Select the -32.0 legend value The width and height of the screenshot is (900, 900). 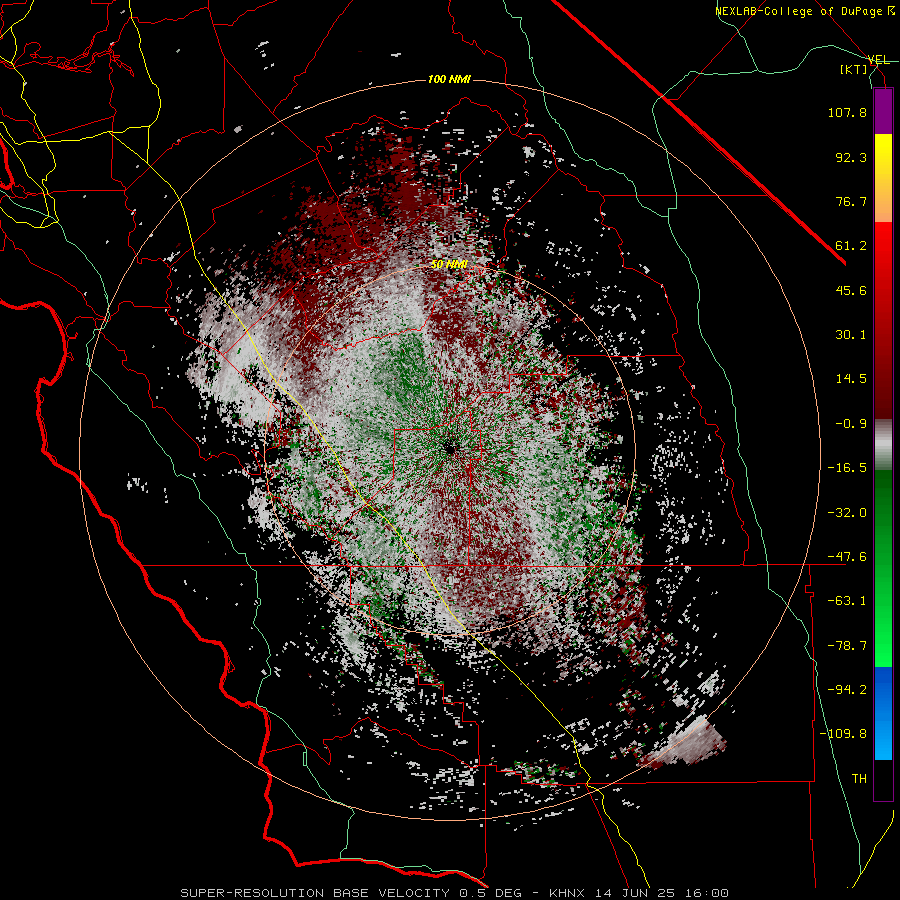[x=847, y=512]
